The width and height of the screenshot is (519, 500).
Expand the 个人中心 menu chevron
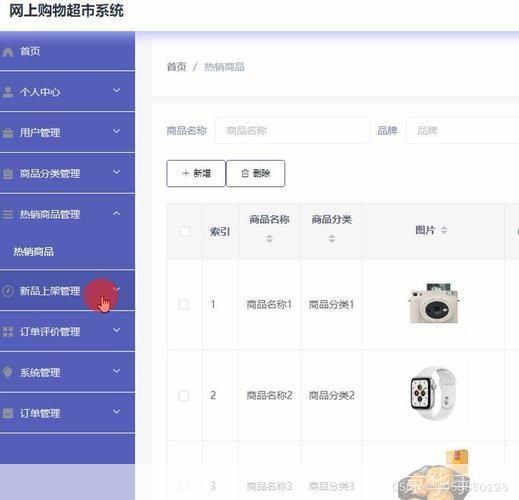coord(116,90)
